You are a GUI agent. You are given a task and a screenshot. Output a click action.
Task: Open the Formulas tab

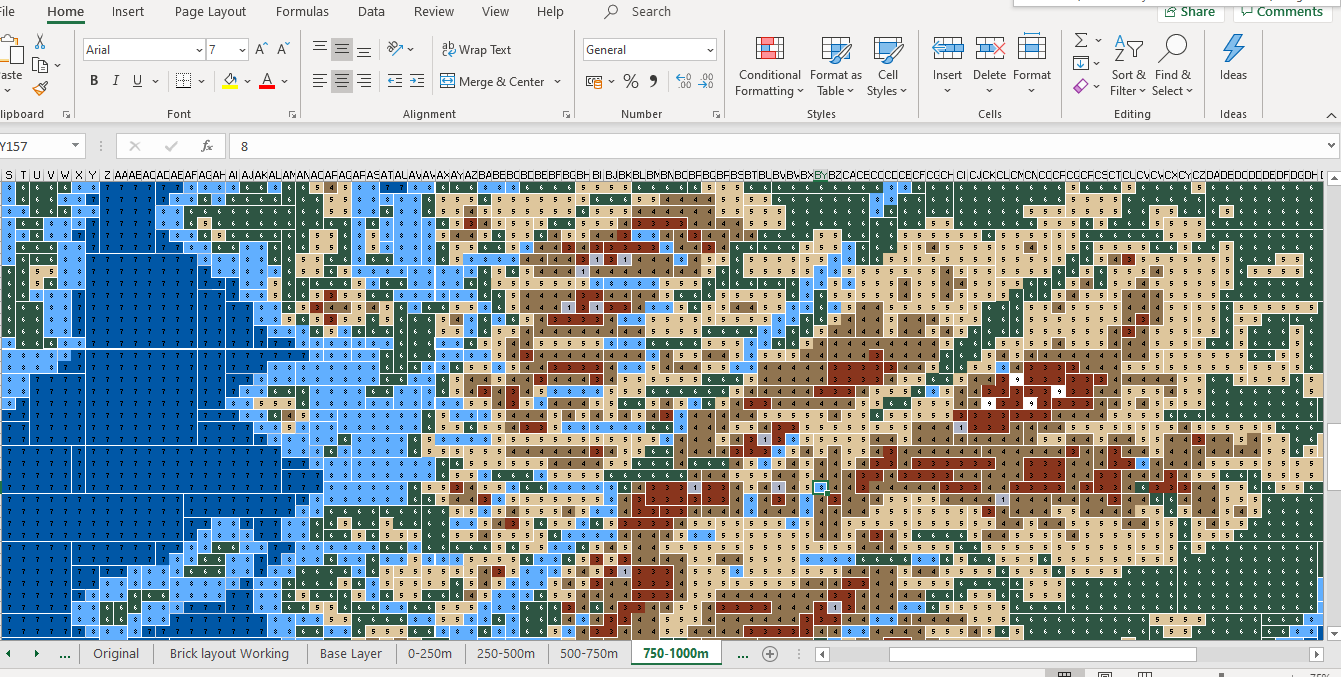(x=302, y=12)
